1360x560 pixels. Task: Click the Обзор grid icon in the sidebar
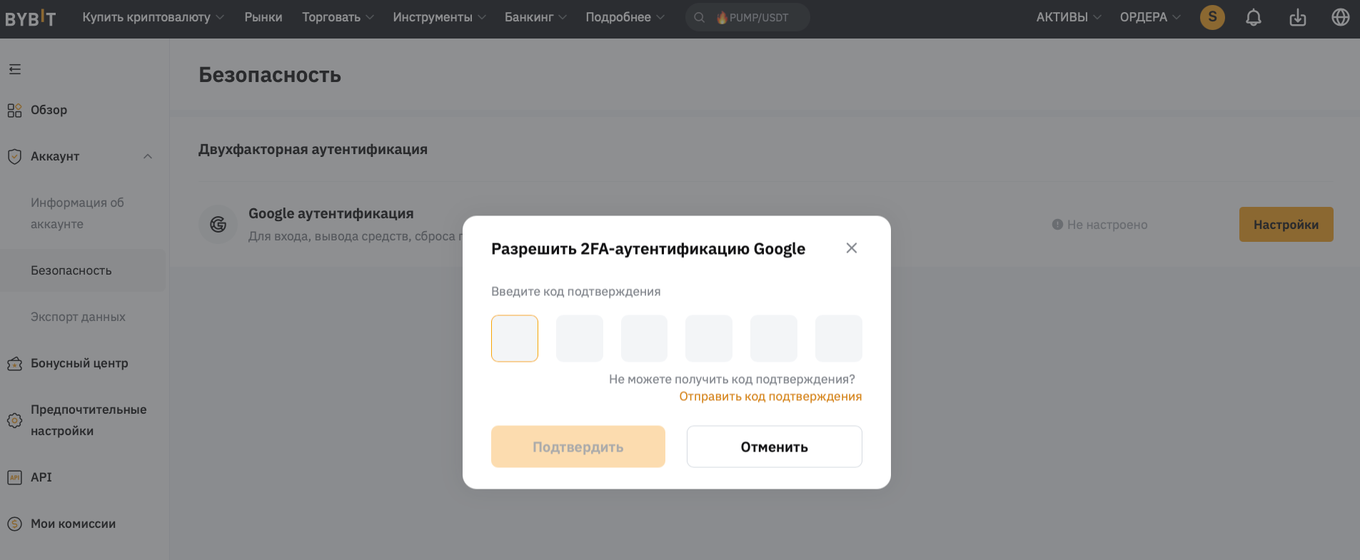tap(14, 110)
